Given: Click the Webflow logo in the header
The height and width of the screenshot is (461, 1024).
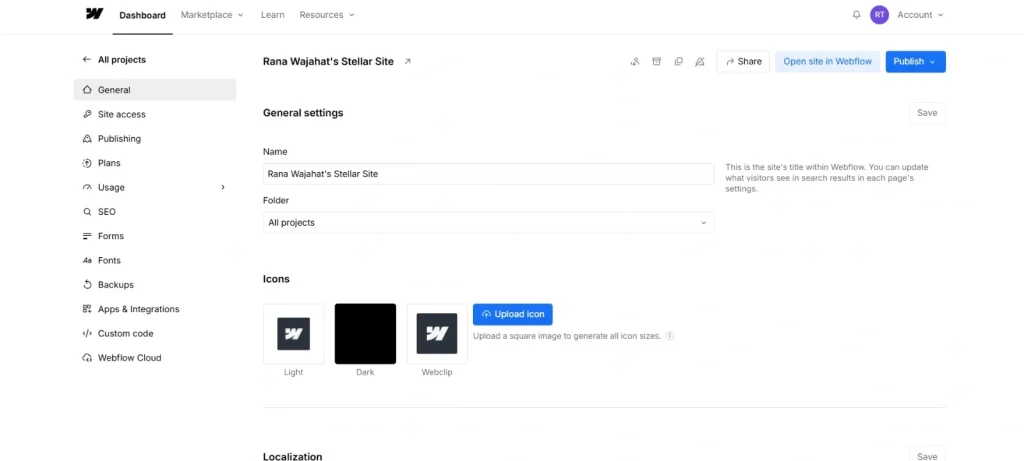Looking at the screenshot, I should [95, 14].
